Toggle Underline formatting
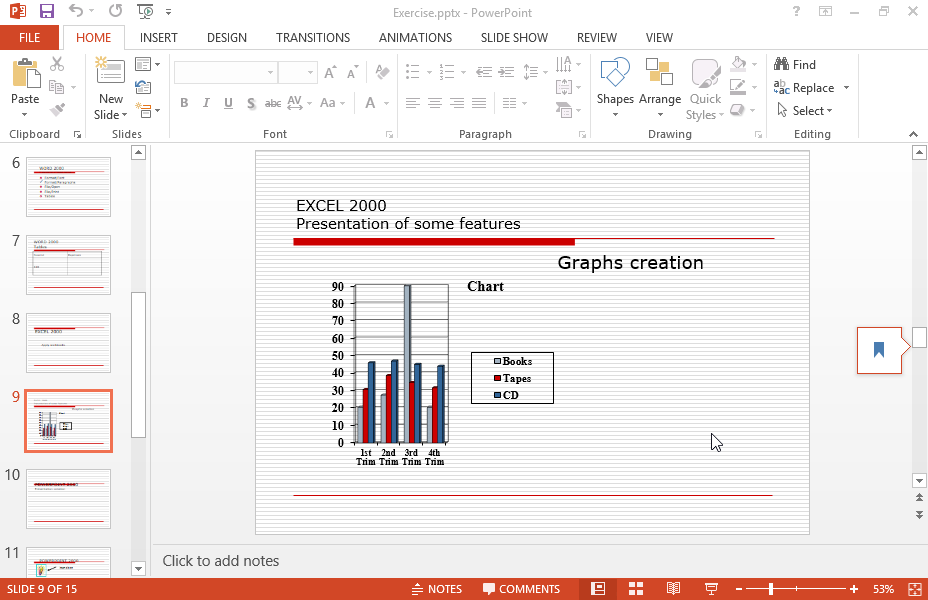This screenshot has height=600, width=928. (228, 103)
